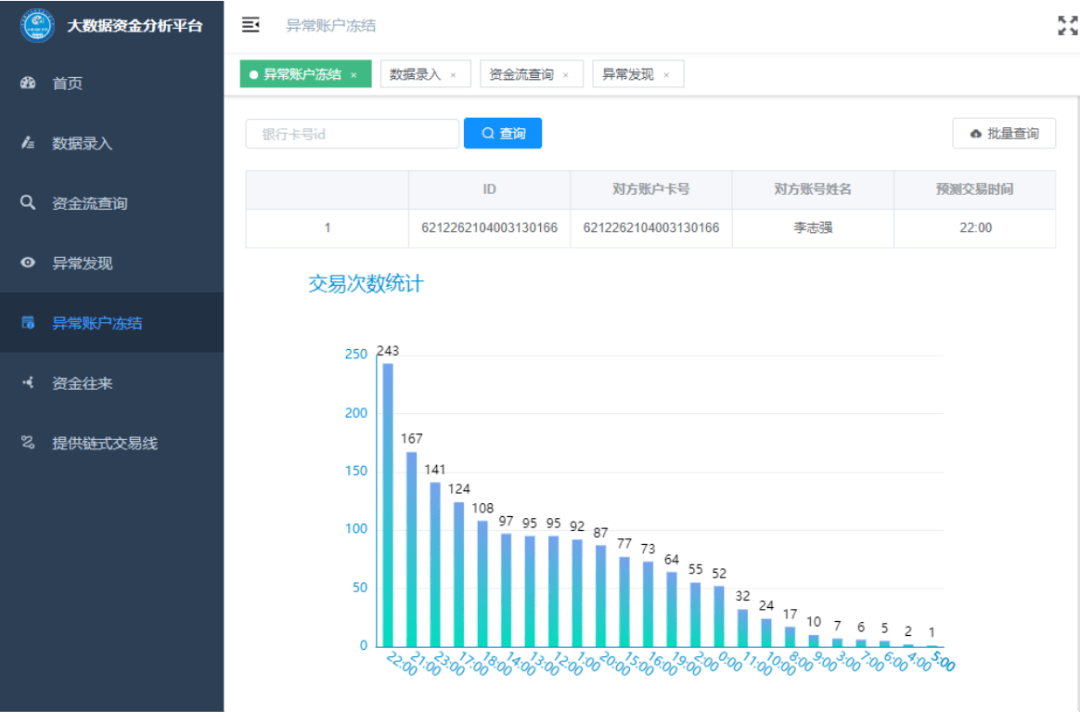Click the 批量查询 button

click(1004, 133)
